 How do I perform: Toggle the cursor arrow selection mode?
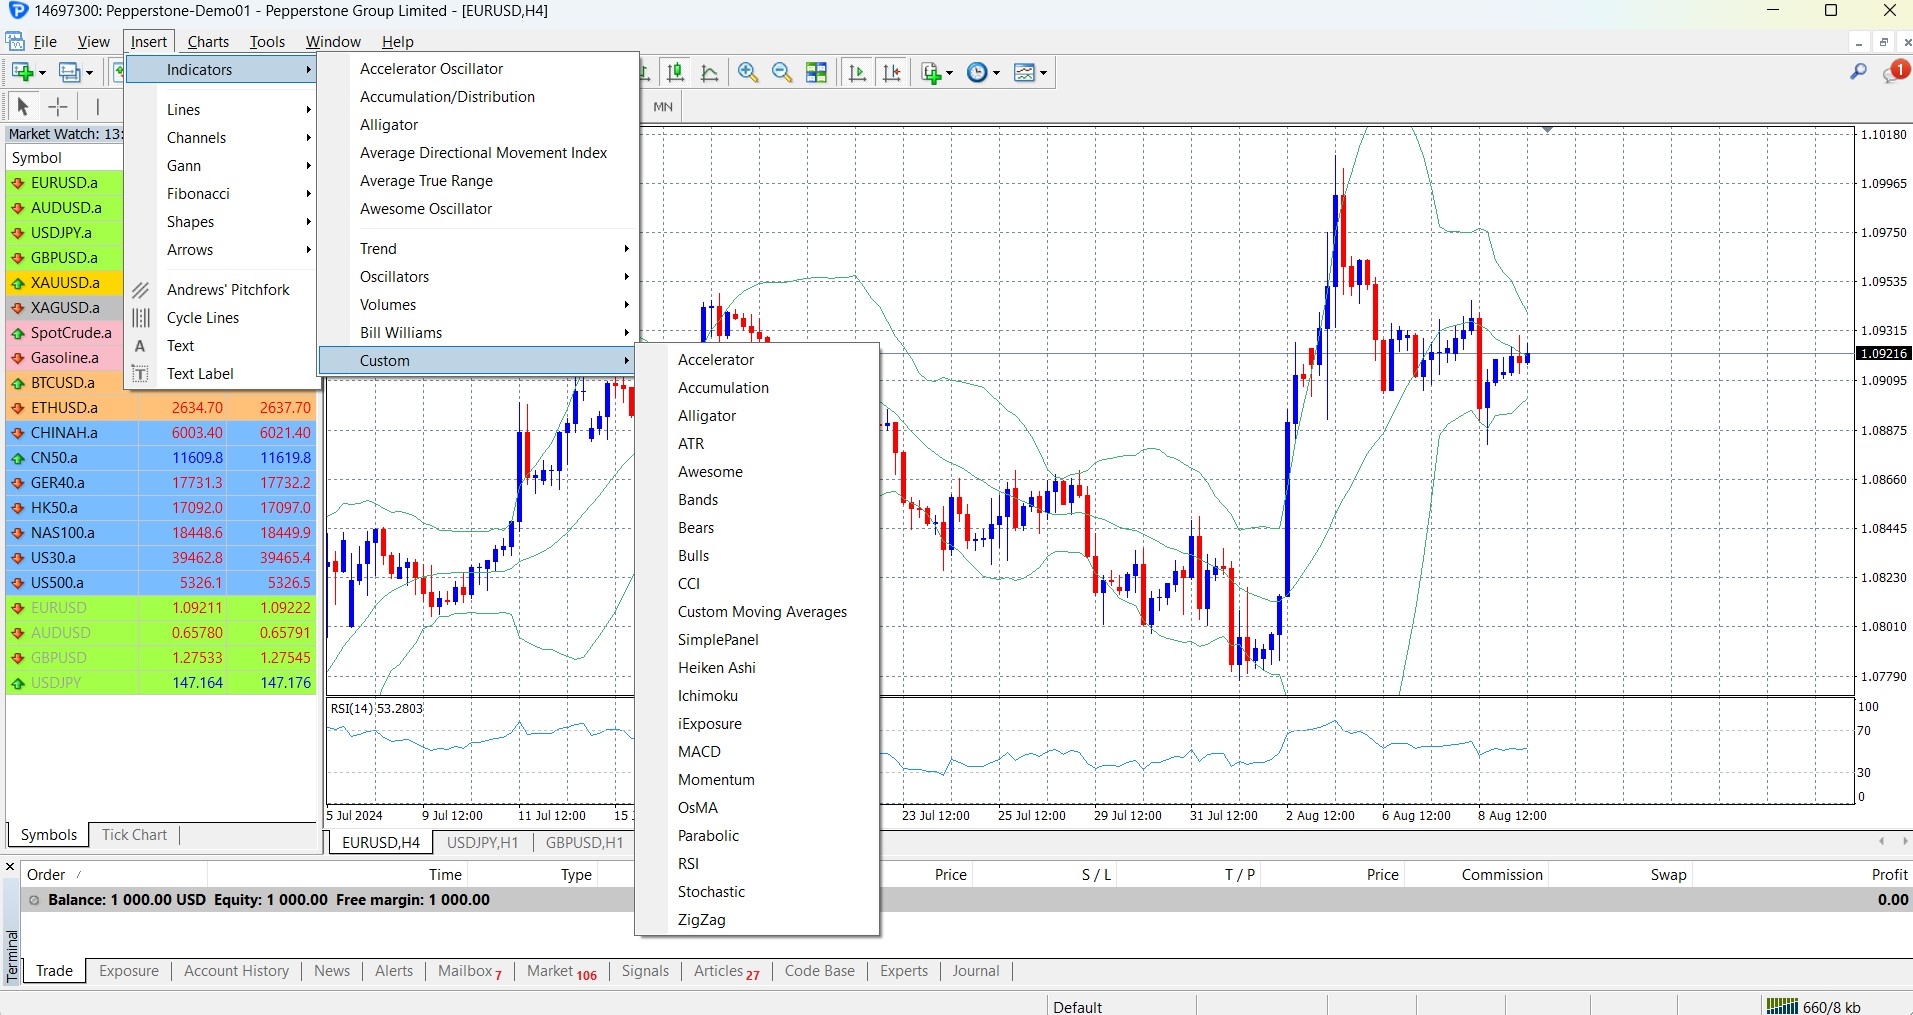pyautogui.click(x=21, y=106)
